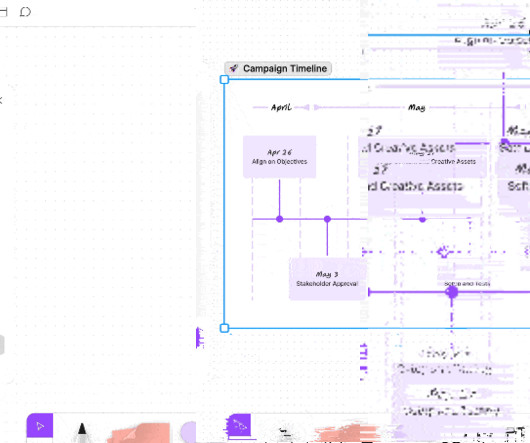Select the May 3 Stakeholder Approval card
The image size is (530, 443).
[x=327, y=279]
